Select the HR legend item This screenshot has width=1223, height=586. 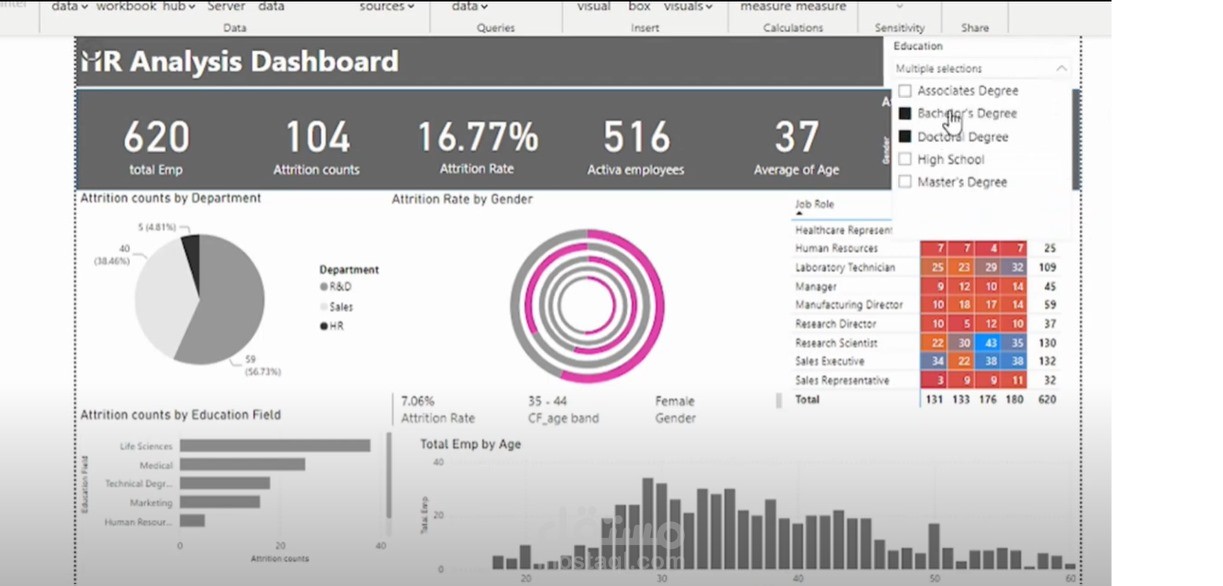(x=331, y=326)
